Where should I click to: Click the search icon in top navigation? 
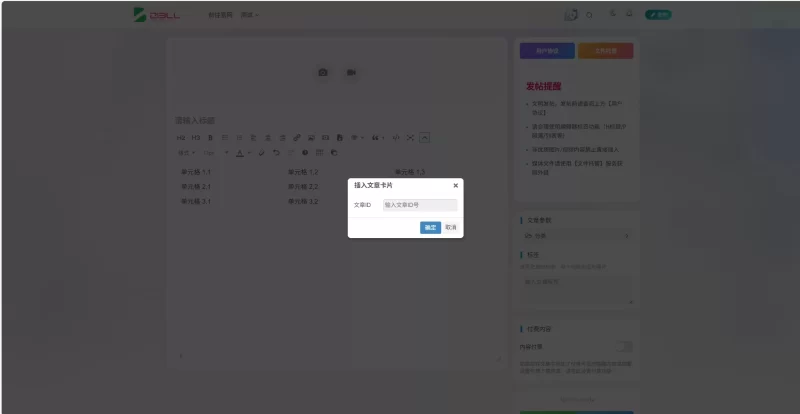pos(589,15)
